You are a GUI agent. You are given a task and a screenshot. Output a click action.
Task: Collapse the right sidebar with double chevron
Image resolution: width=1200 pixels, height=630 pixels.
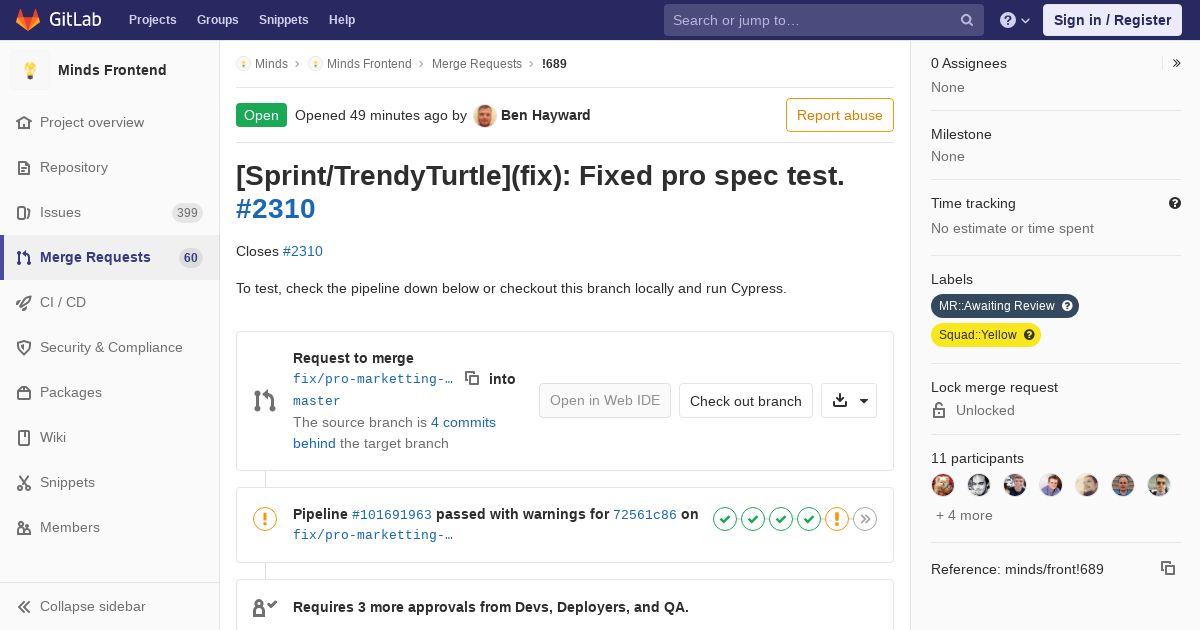click(1177, 63)
